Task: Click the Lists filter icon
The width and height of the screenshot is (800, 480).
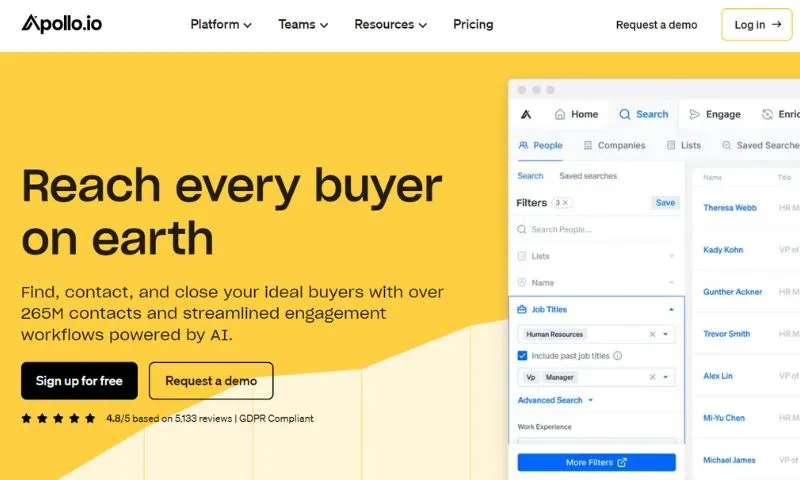Action: tap(521, 256)
